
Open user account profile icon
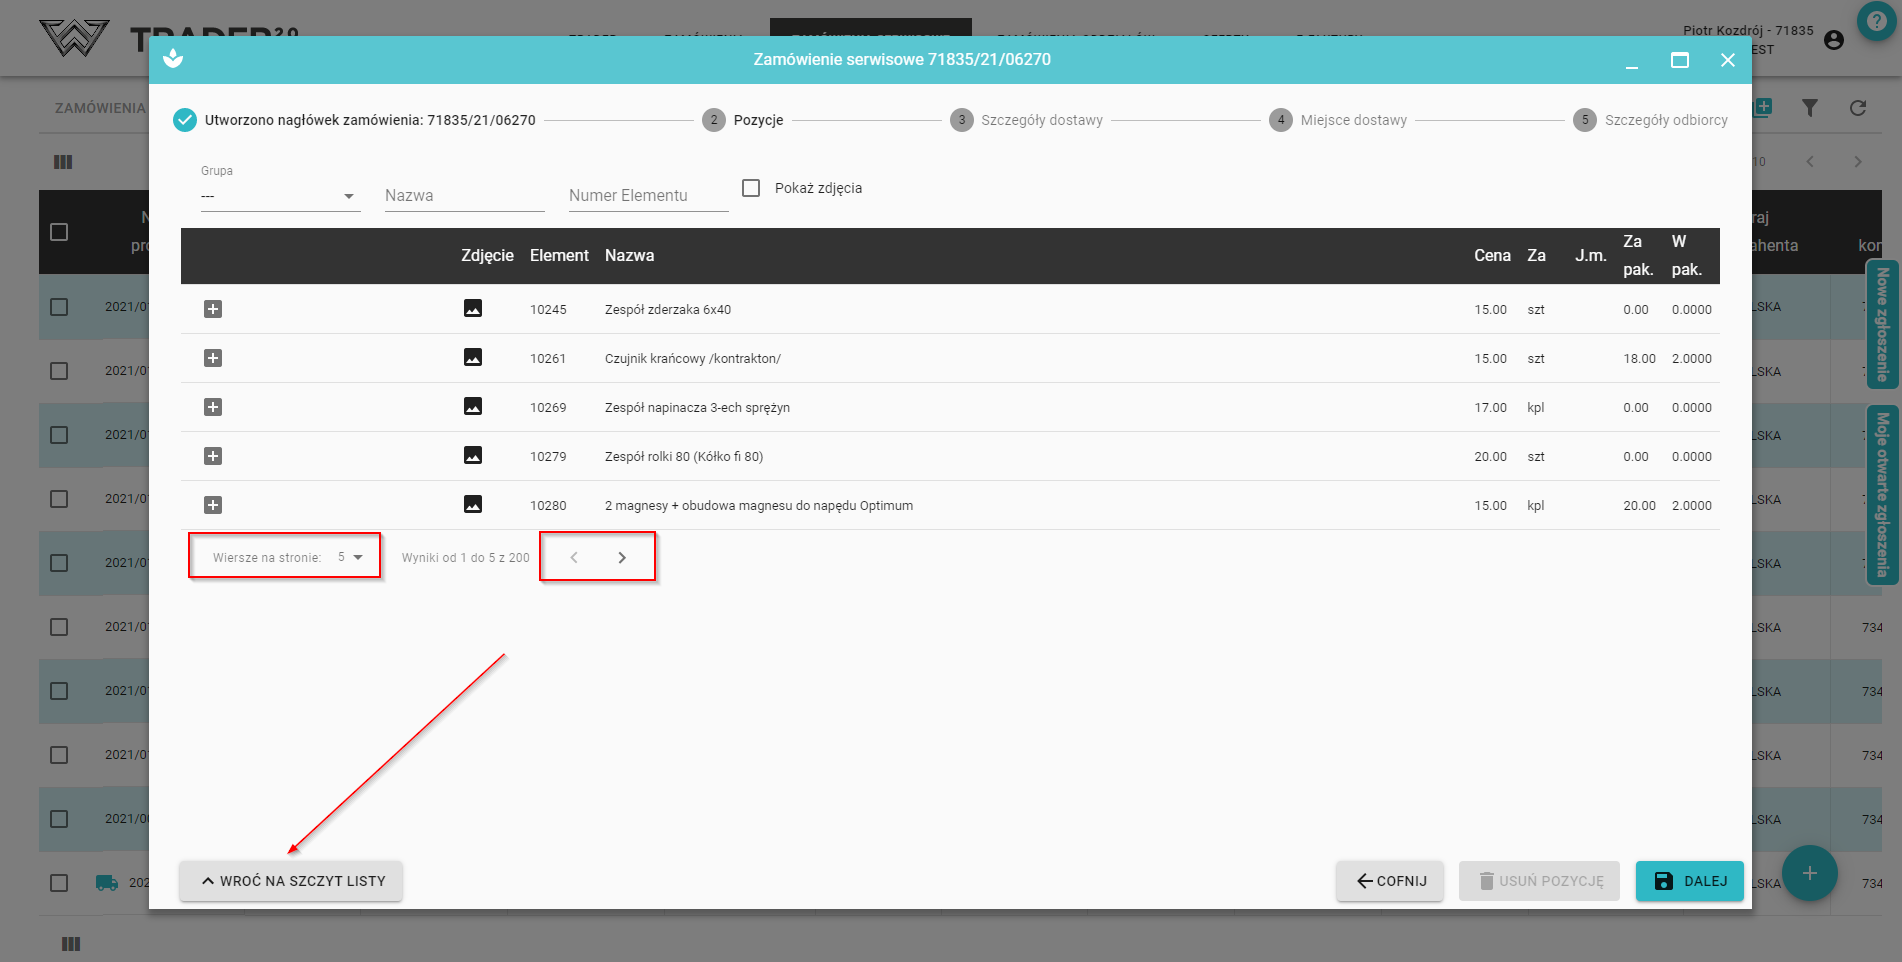click(x=1833, y=40)
